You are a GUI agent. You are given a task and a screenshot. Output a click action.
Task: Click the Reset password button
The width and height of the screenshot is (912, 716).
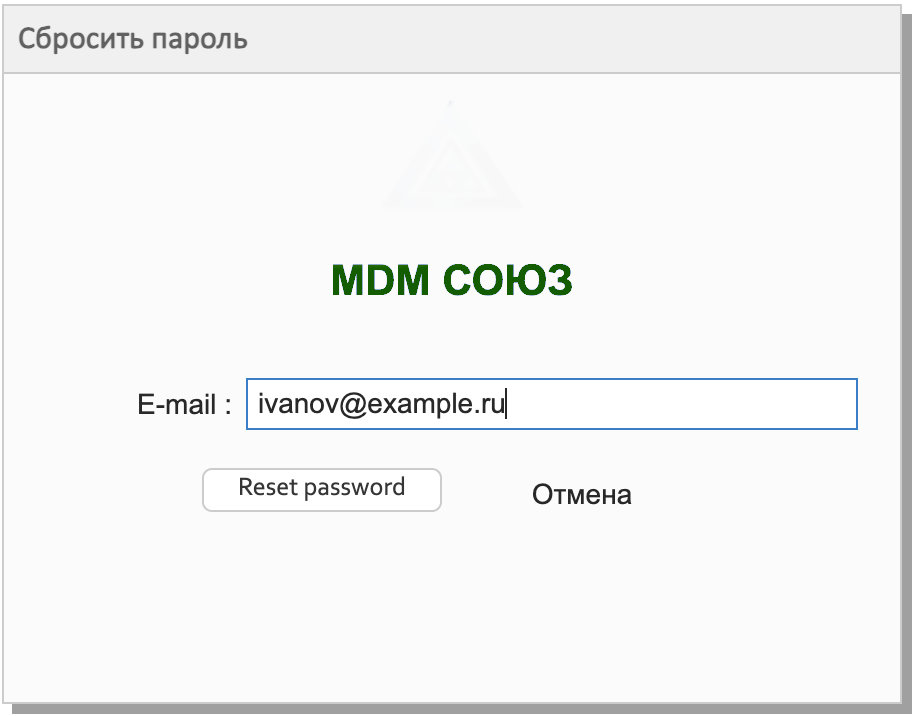tap(321, 489)
